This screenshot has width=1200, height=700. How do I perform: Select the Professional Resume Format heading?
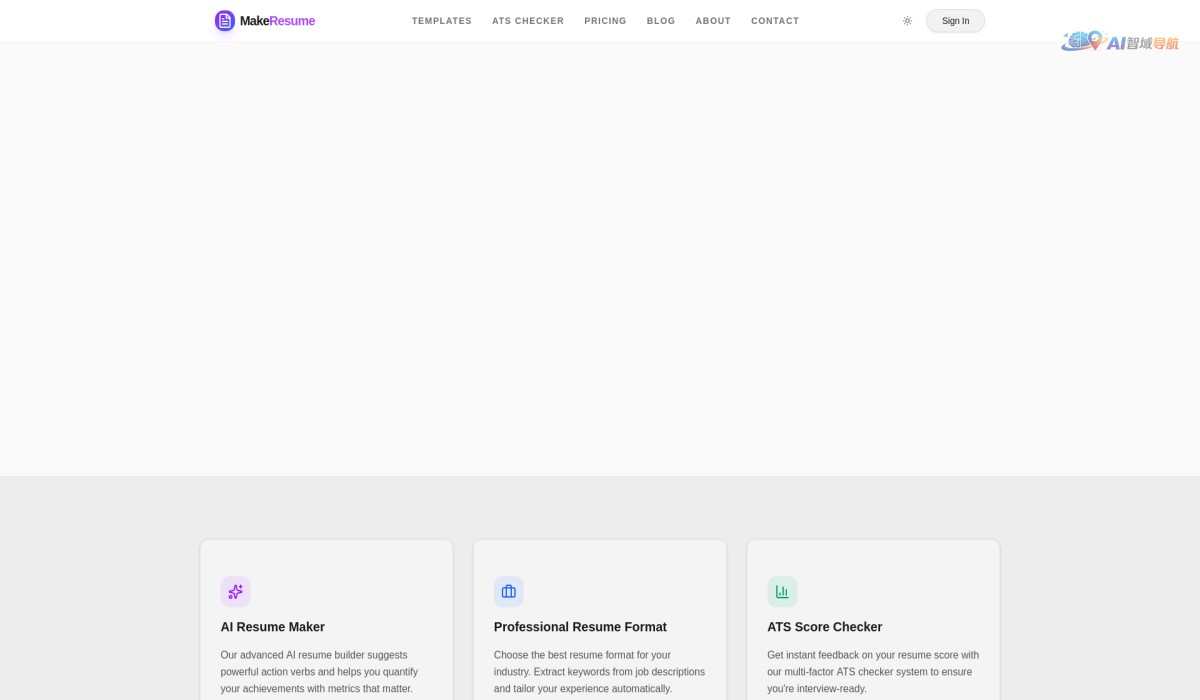pos(580,627)
